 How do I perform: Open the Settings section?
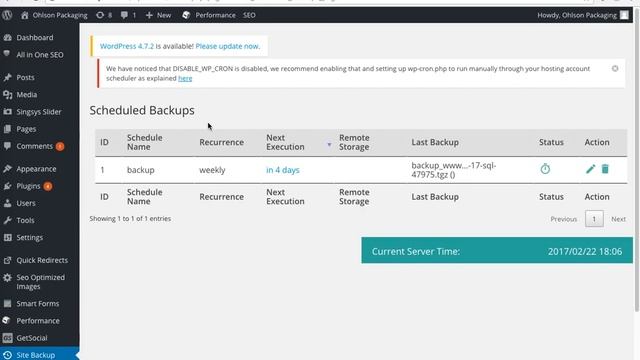tap(29, 237)
